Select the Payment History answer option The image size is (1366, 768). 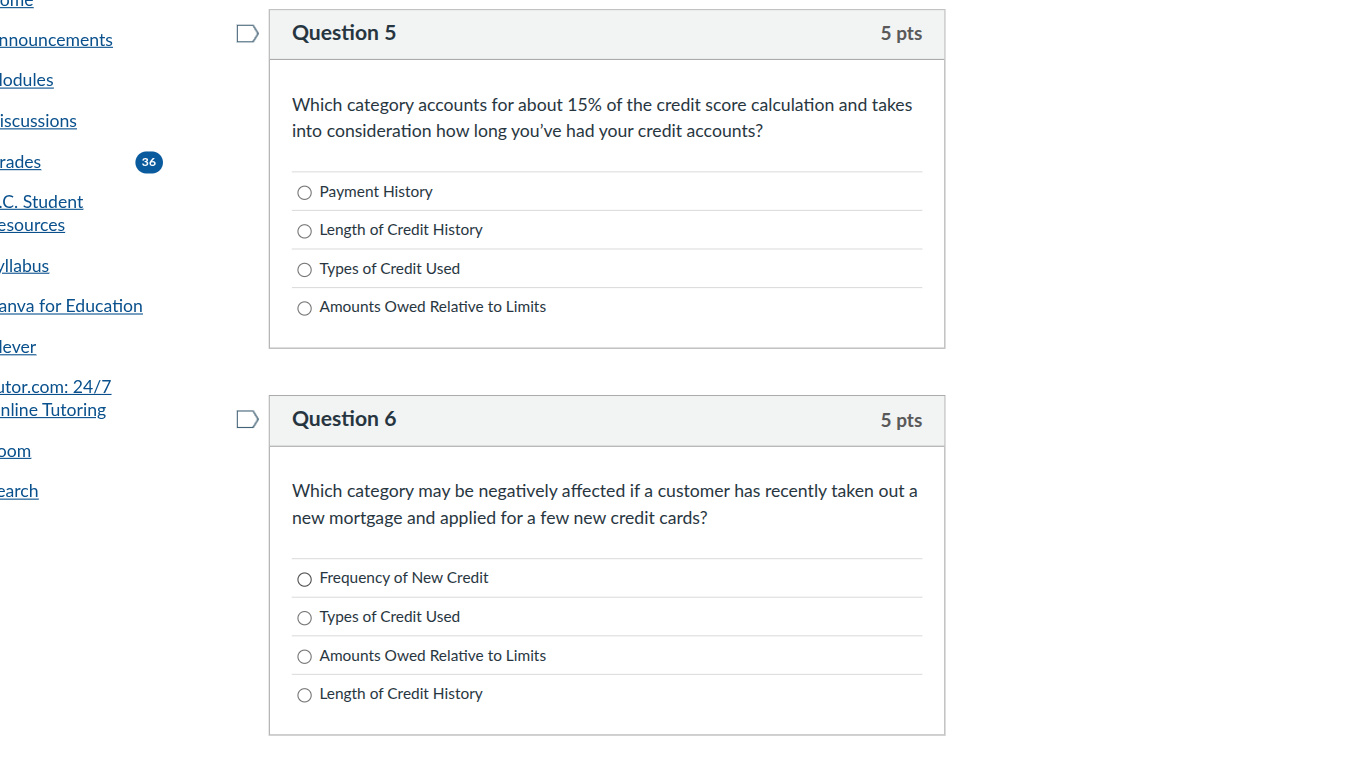click(304, 192)
